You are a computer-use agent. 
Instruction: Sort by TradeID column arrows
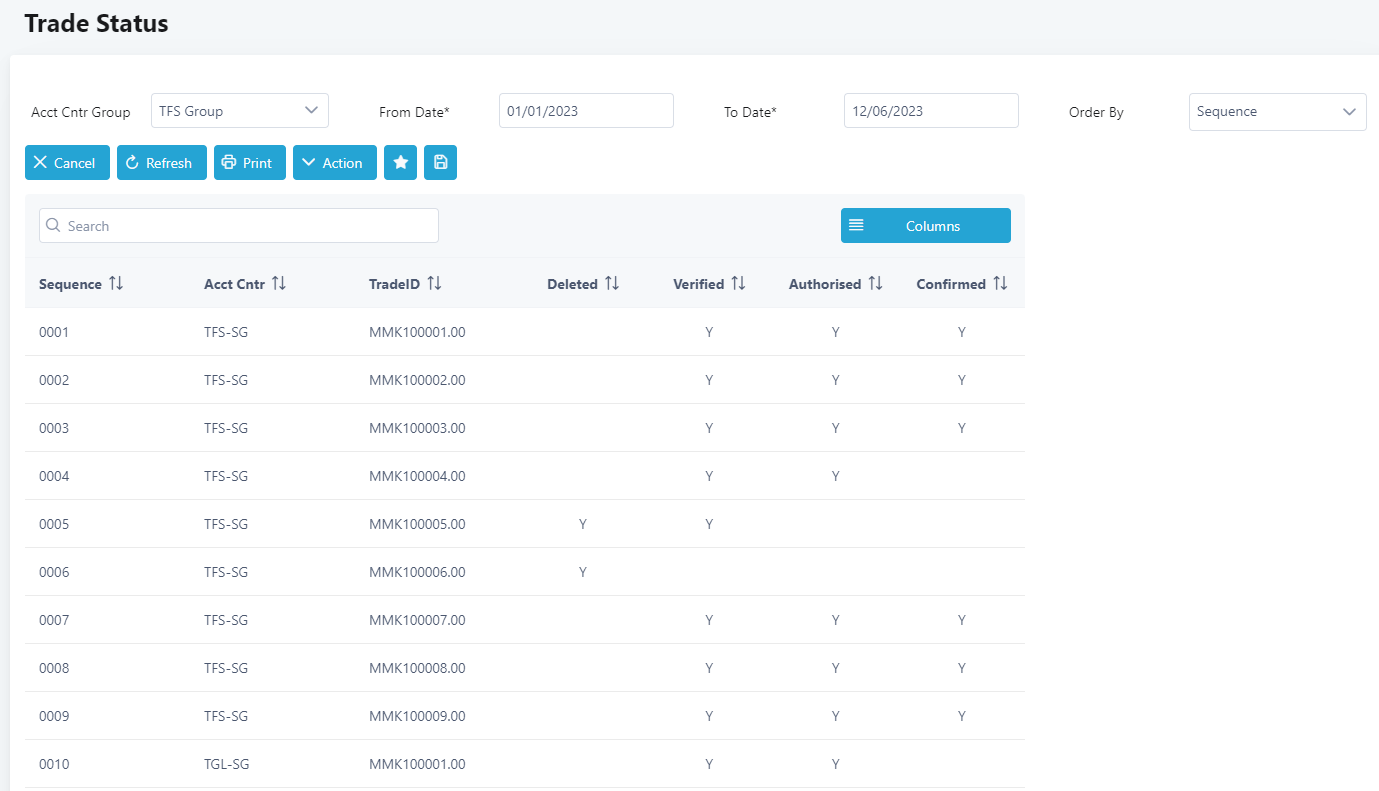tap(434, 284)
